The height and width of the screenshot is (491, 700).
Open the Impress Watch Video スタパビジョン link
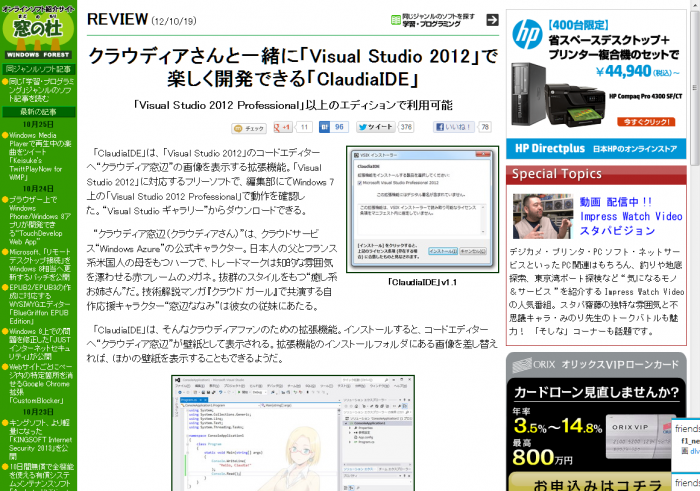[x=631, y=216]
